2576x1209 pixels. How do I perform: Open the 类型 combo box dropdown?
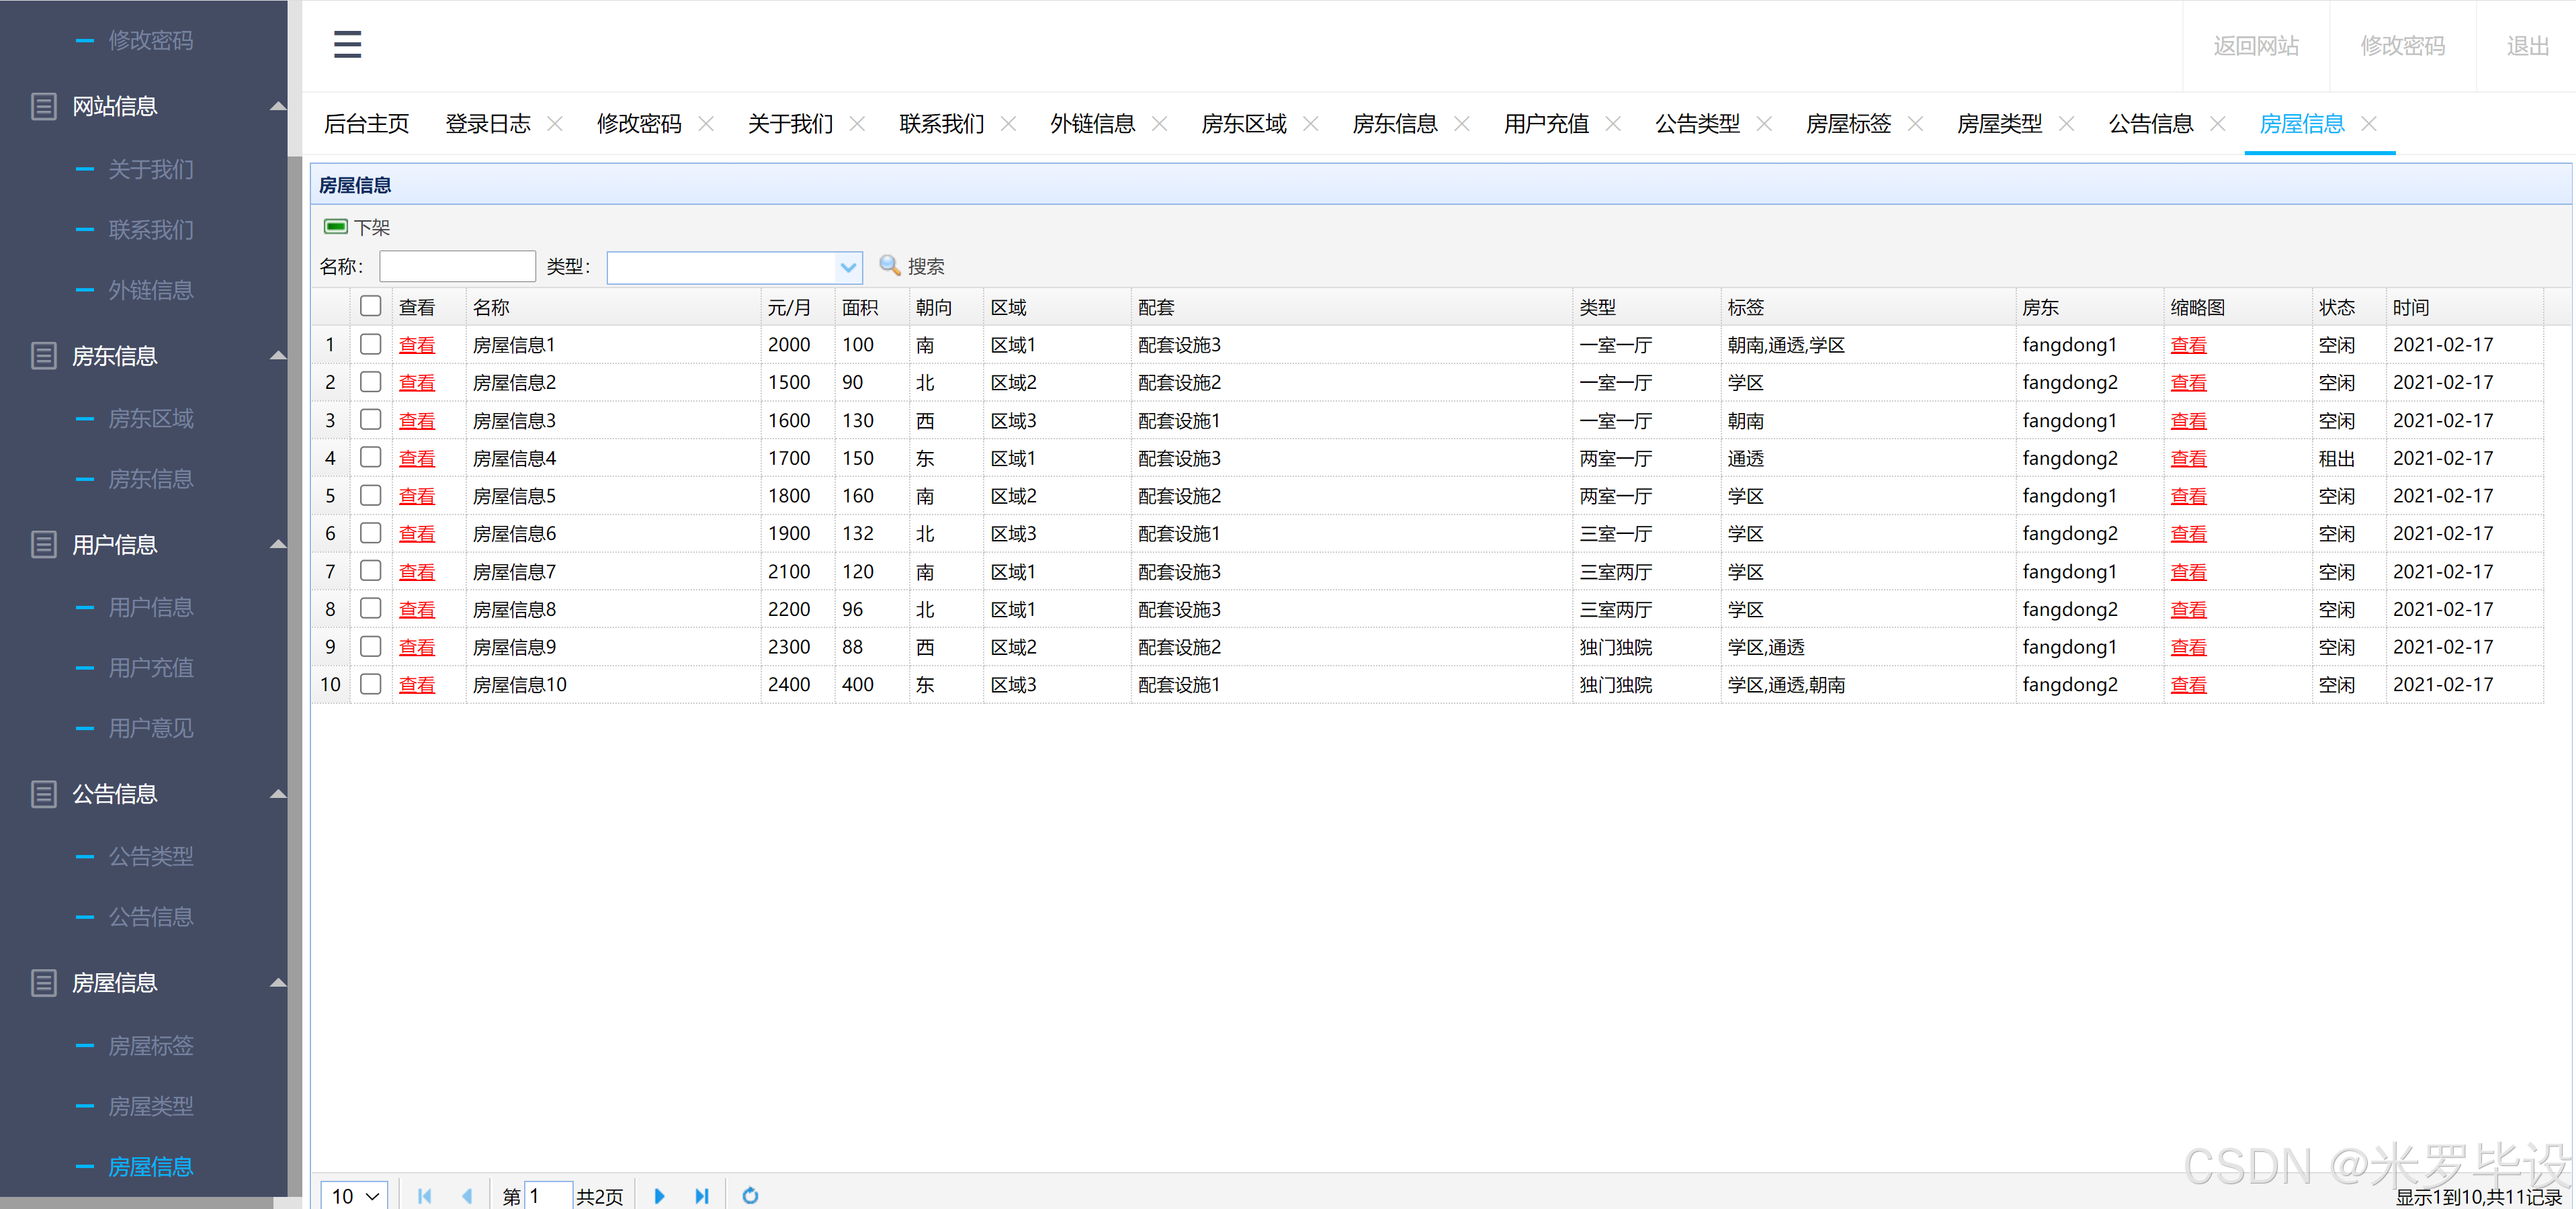pyautogui.click(x=848, y=267)
